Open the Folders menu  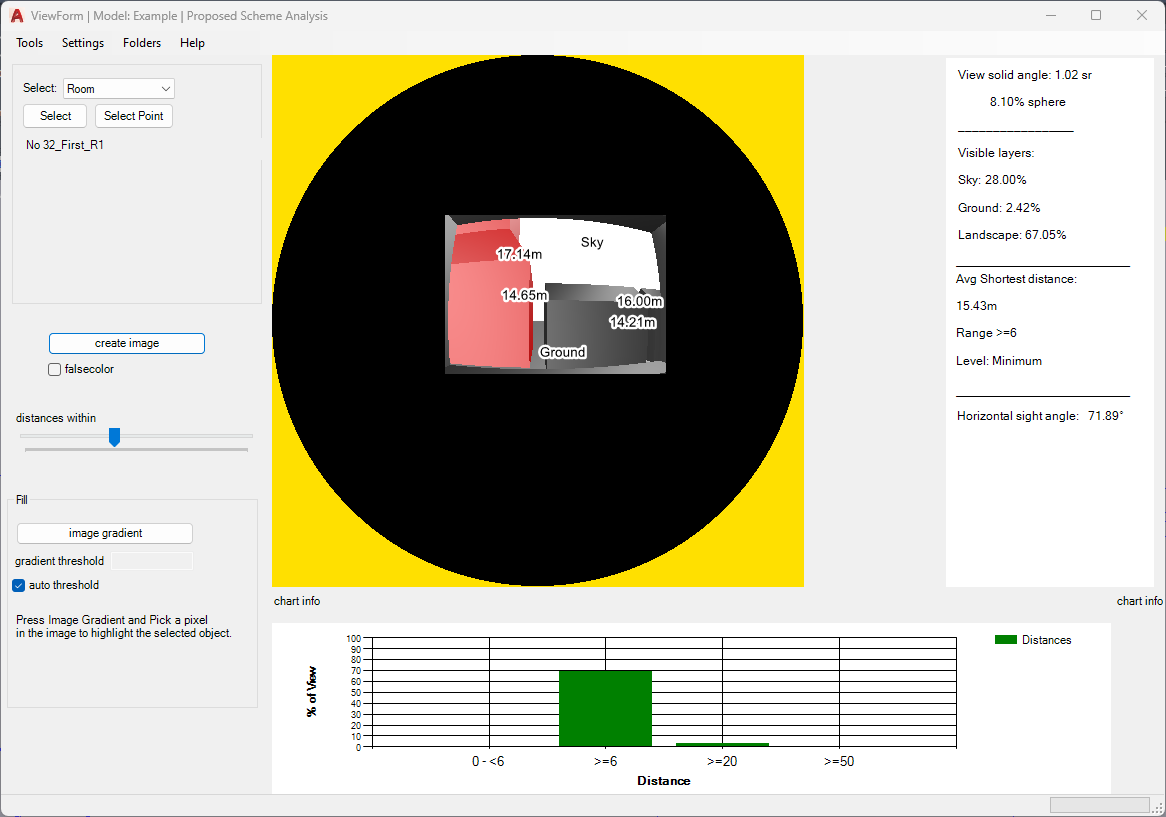[142, 43]
